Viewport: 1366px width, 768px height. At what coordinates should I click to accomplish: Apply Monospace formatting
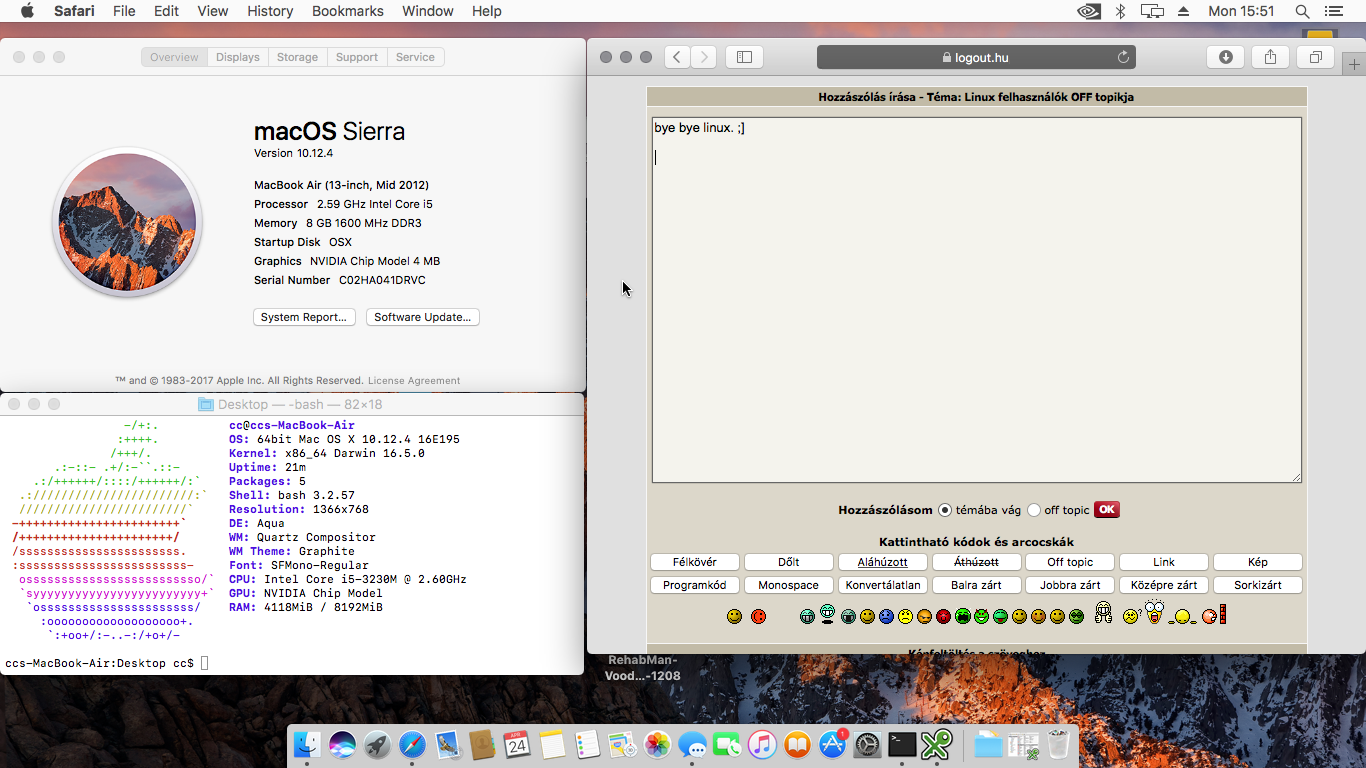coord(789,585)
